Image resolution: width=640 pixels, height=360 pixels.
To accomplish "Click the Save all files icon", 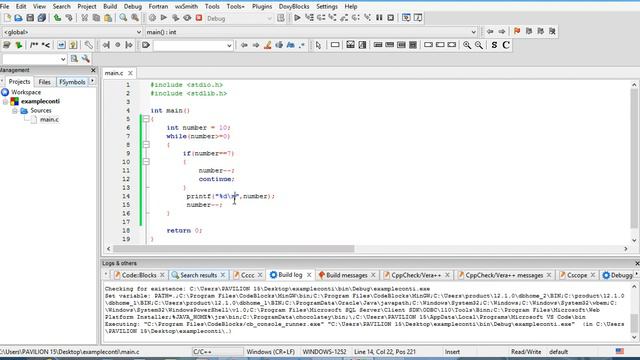I will coord(42,18).
